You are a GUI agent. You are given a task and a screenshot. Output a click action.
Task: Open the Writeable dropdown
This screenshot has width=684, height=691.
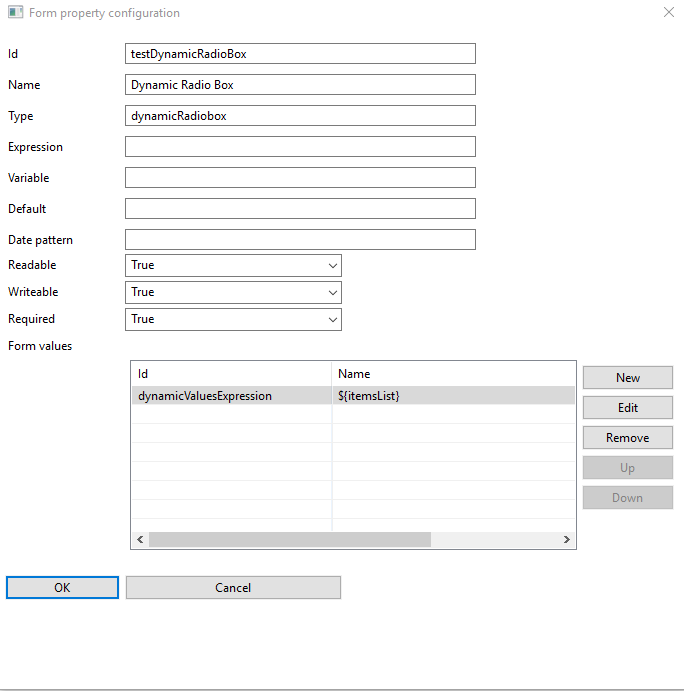coord(233,293)
